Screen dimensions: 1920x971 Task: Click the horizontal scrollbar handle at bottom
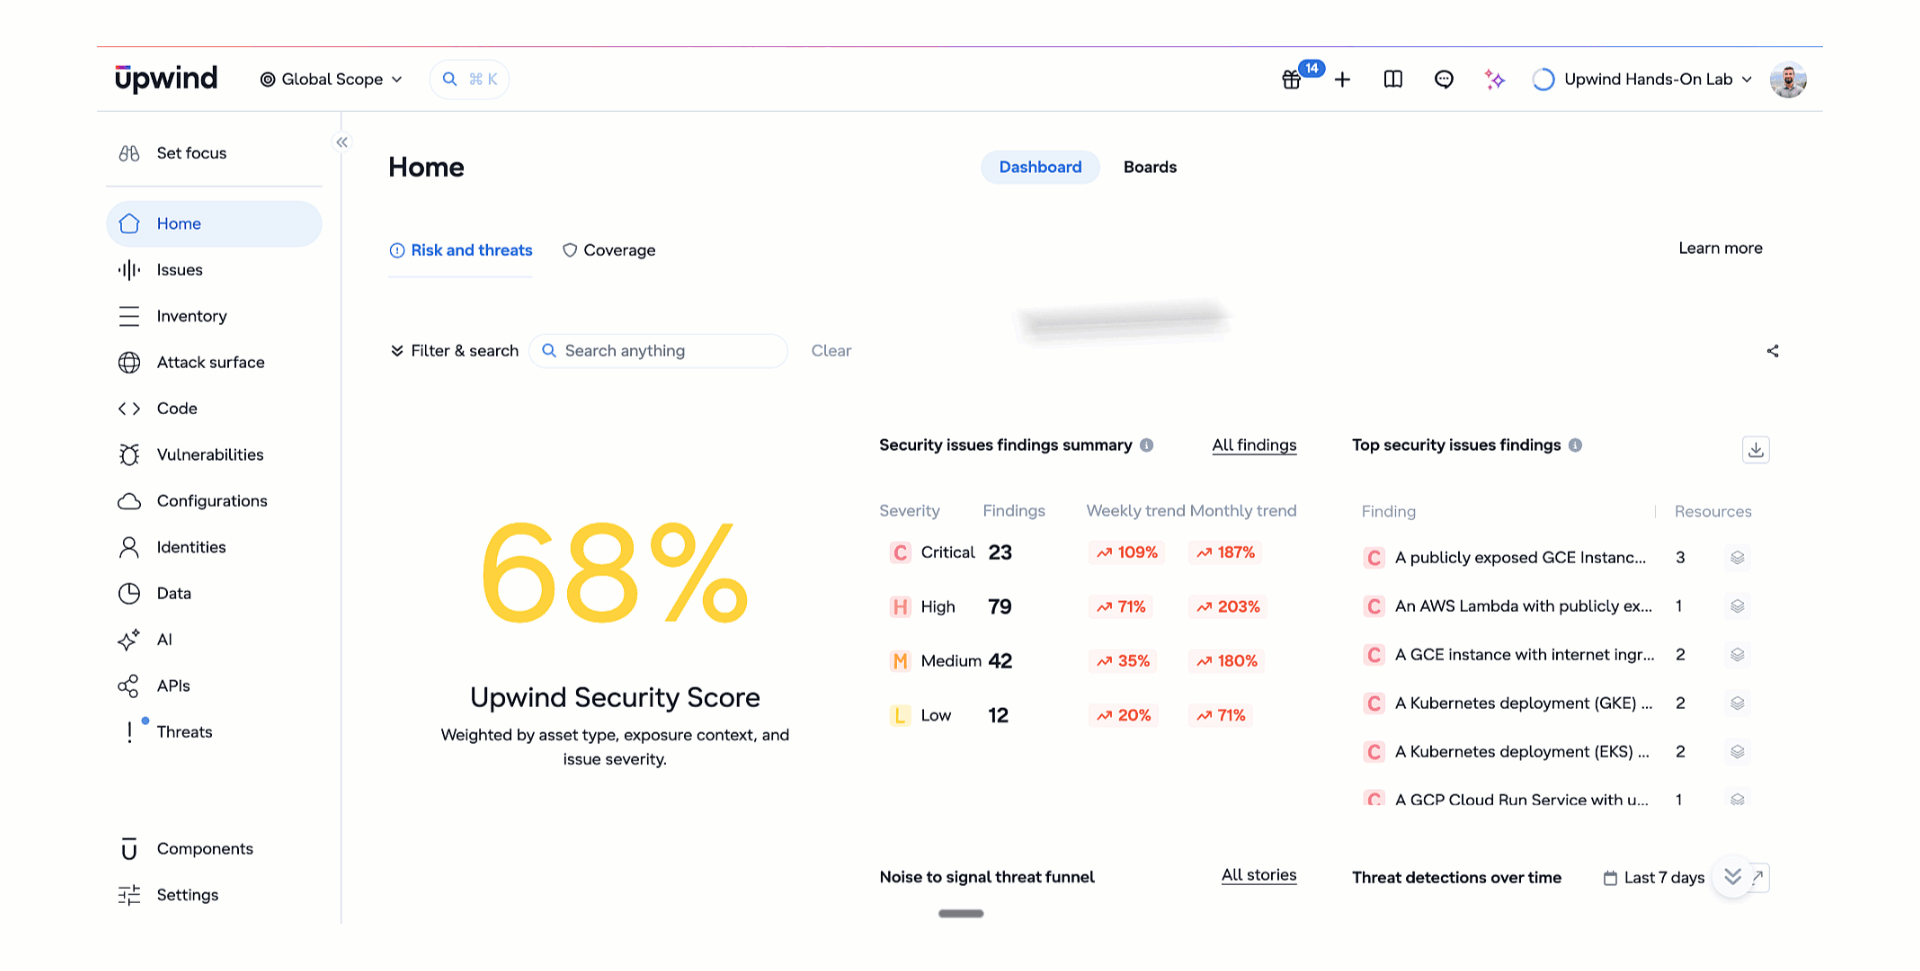point(961,914)
